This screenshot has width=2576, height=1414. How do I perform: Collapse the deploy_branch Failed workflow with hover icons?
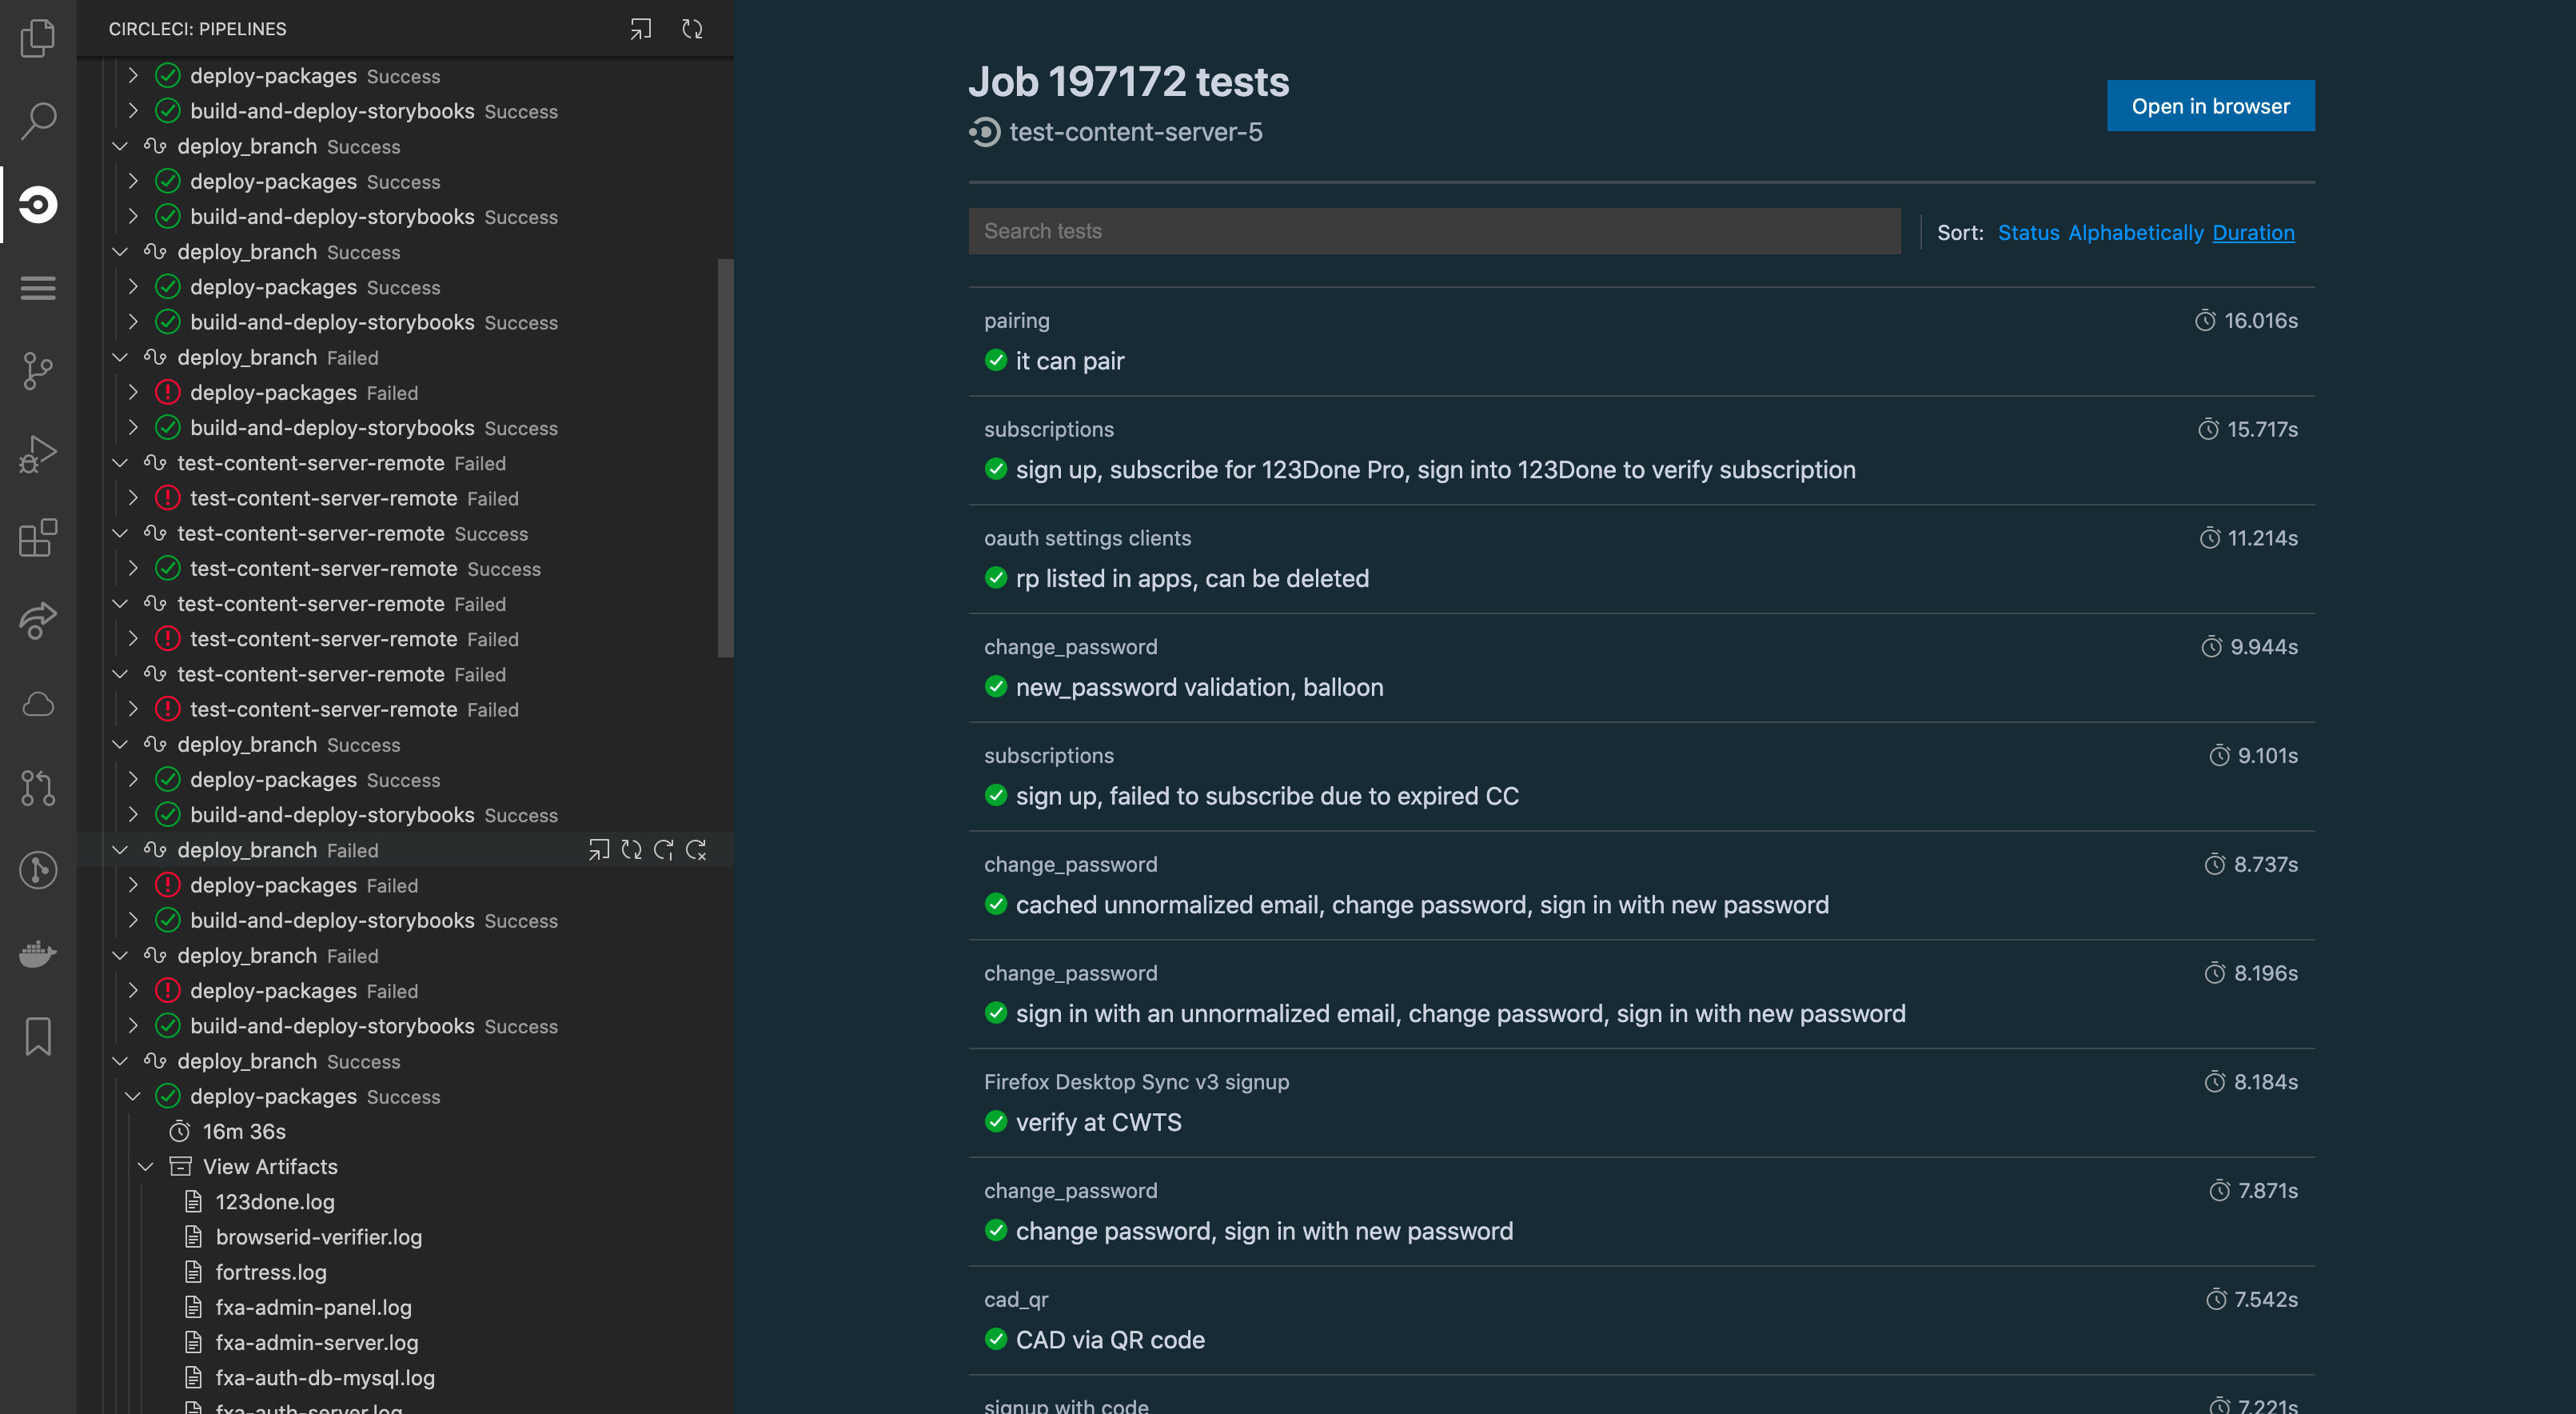point(120,850)
